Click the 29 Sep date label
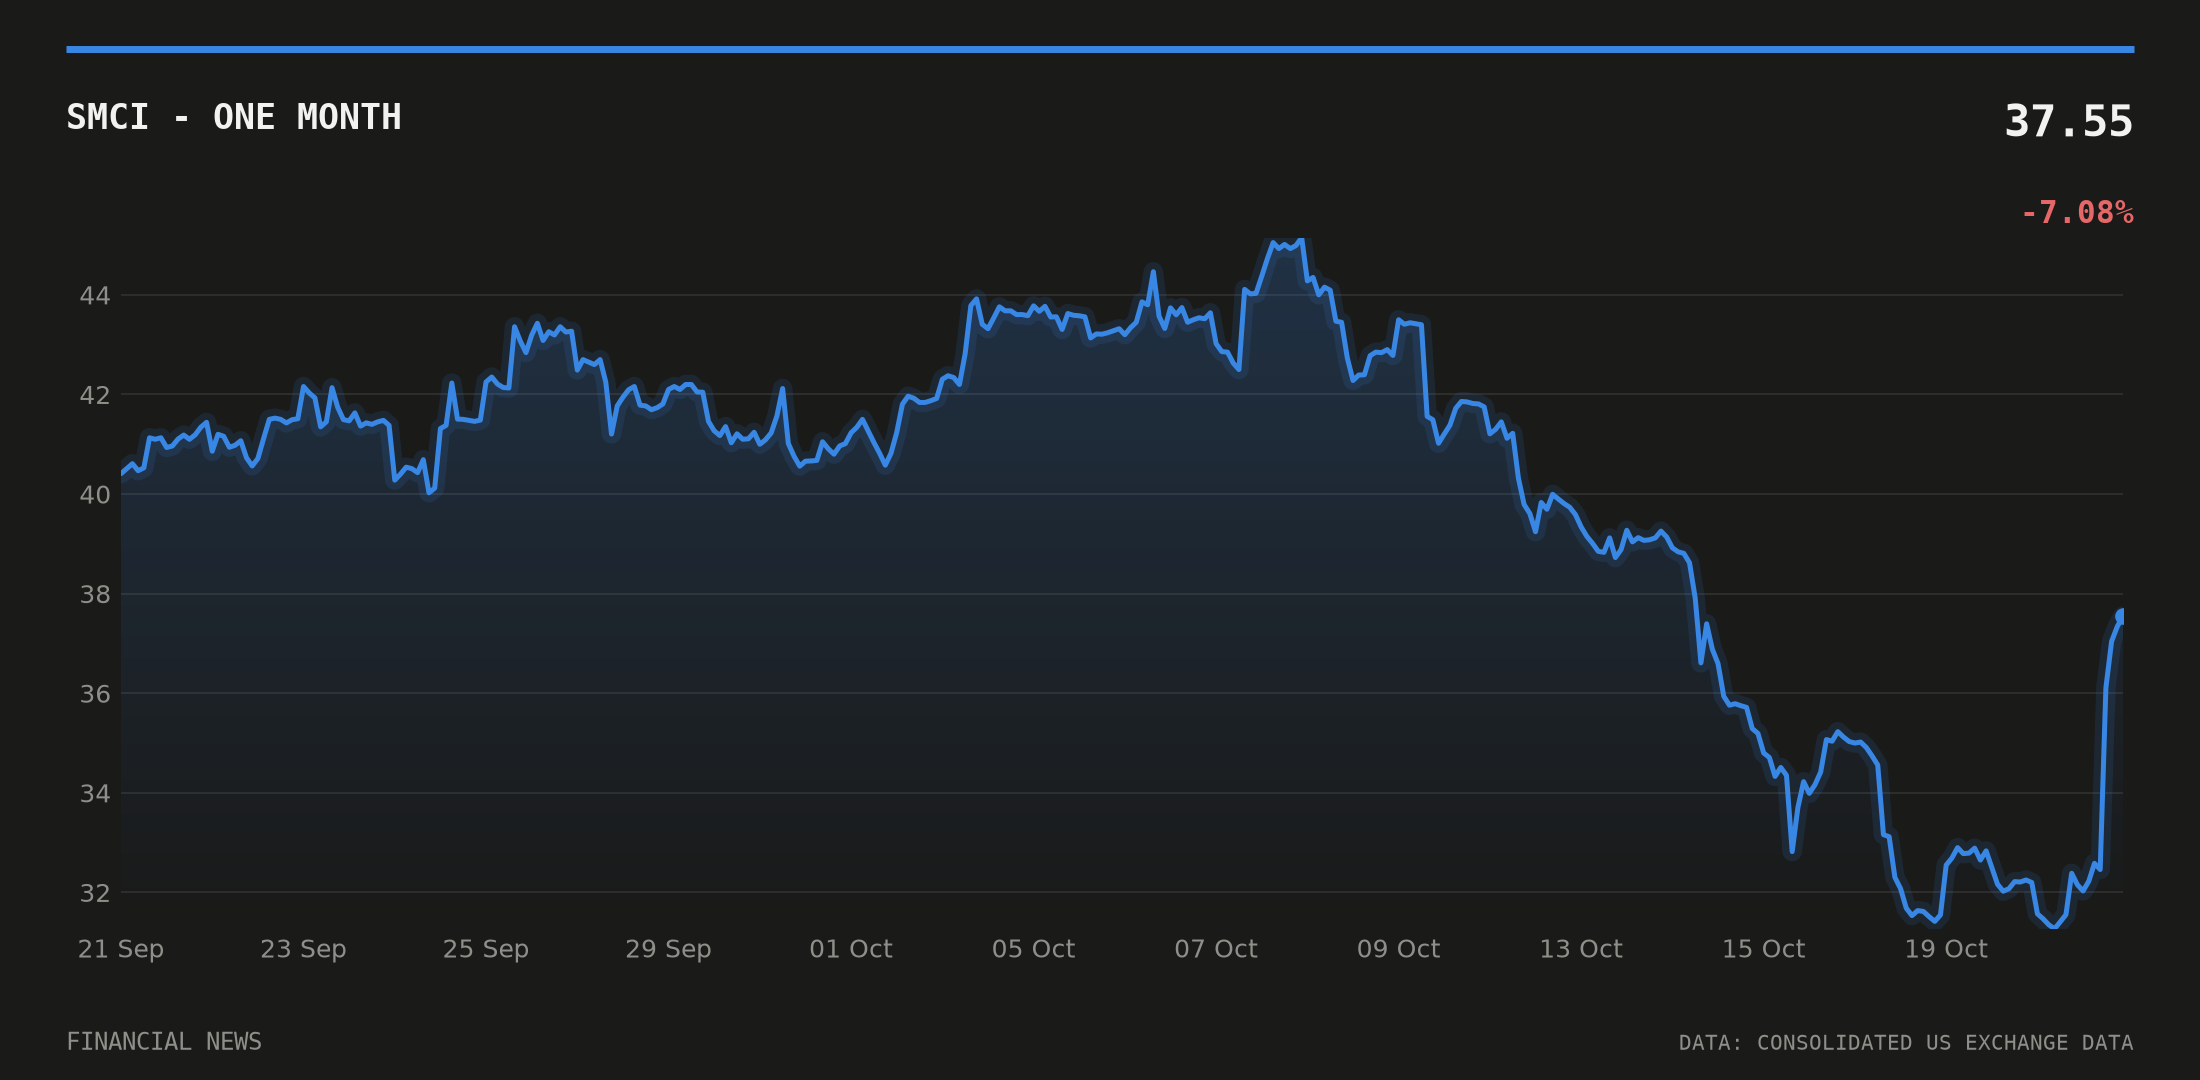 click(668, 949)
